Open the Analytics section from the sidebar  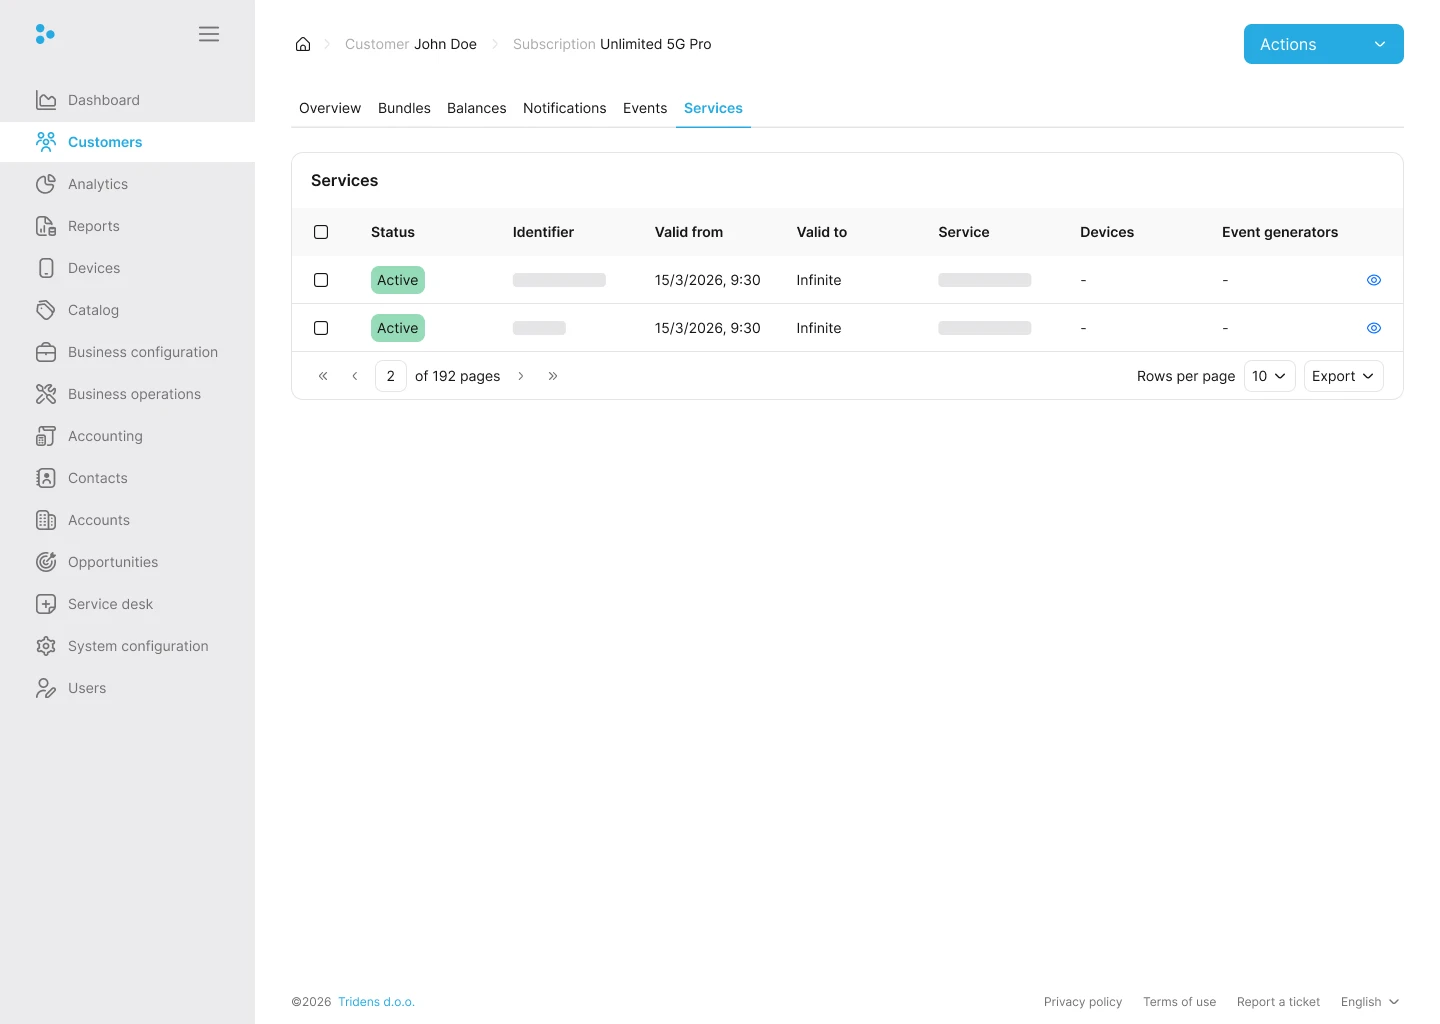pos(97,184)
